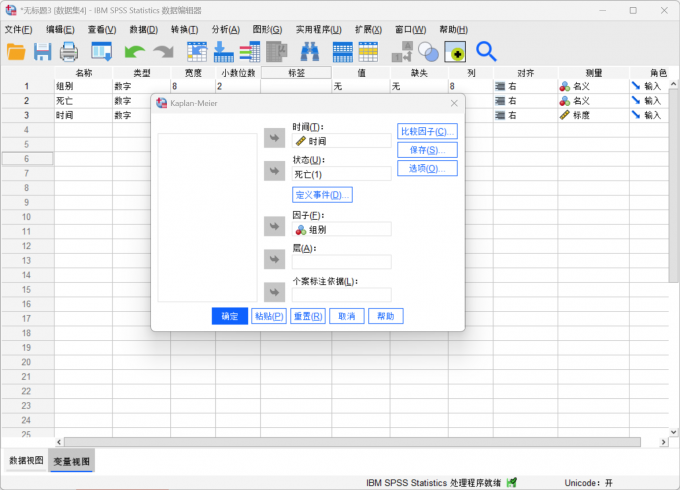This screenshot has height=490, width=680.
Task: Click the 个案标注依据 field
Action: tap(342, 295)
